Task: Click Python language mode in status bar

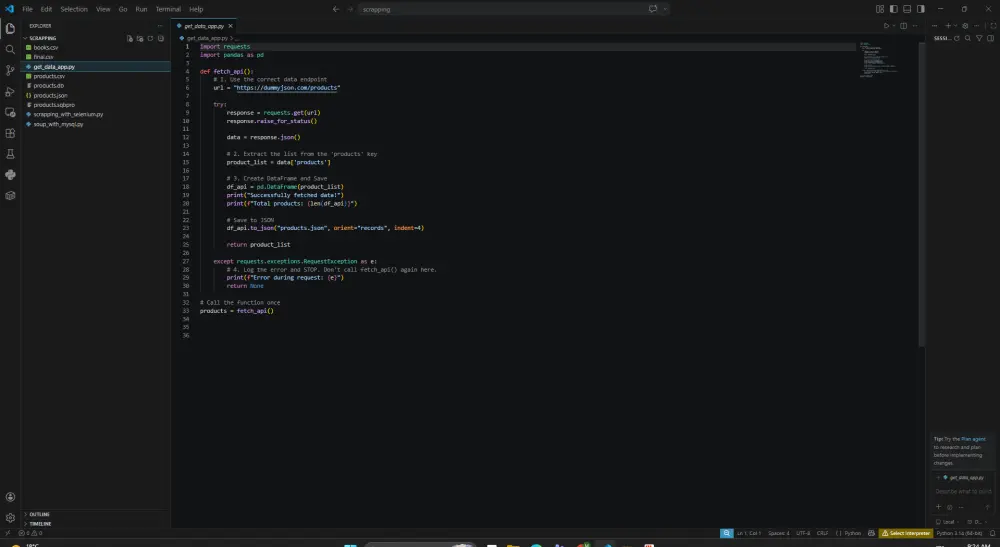Action: tap(853, 533)
